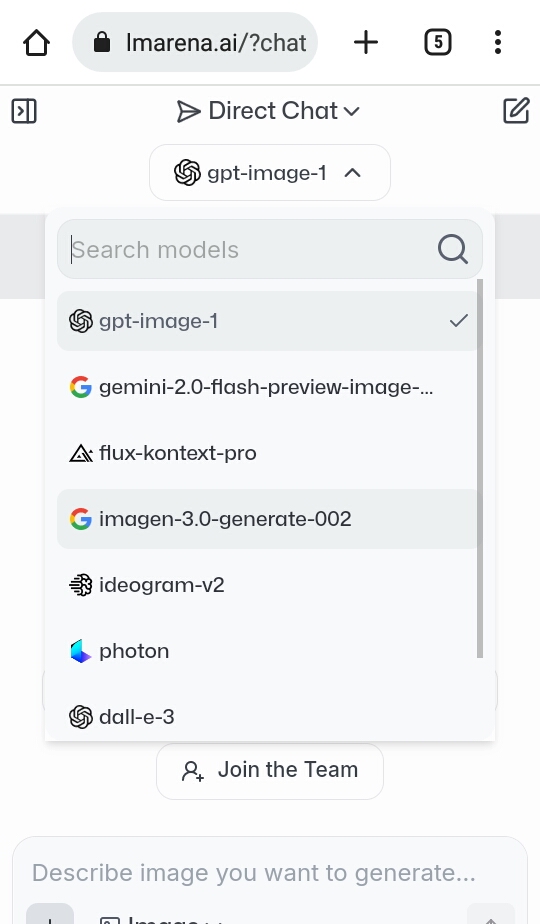Open the browser home page icon

pyautogui.click(x=37, y=42)
